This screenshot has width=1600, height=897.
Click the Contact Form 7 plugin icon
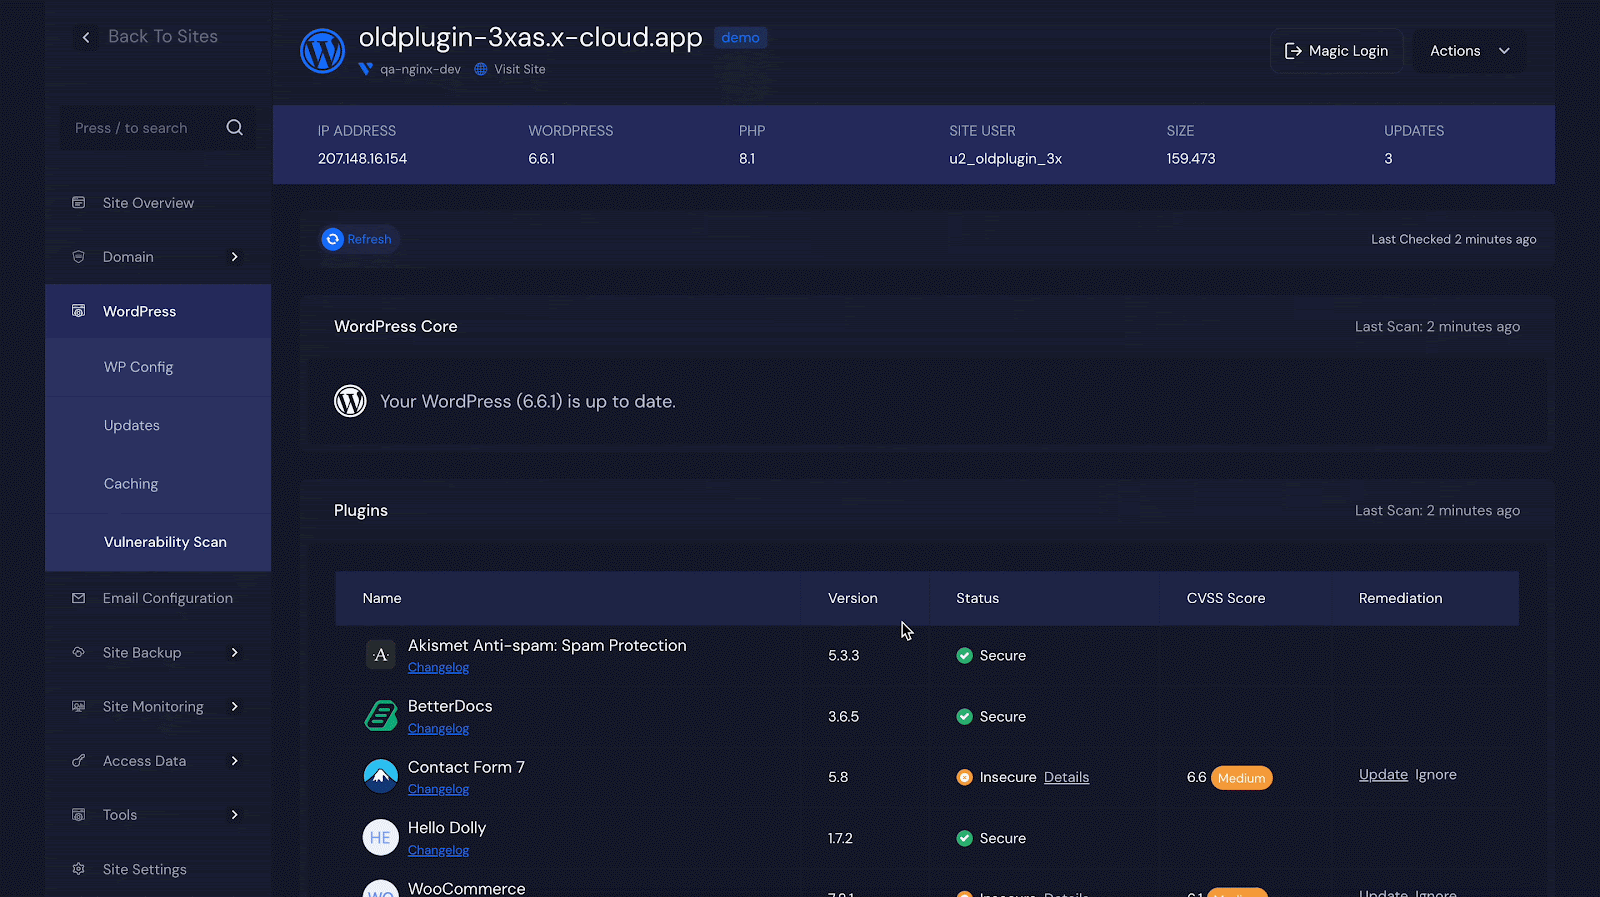point(380,776)
